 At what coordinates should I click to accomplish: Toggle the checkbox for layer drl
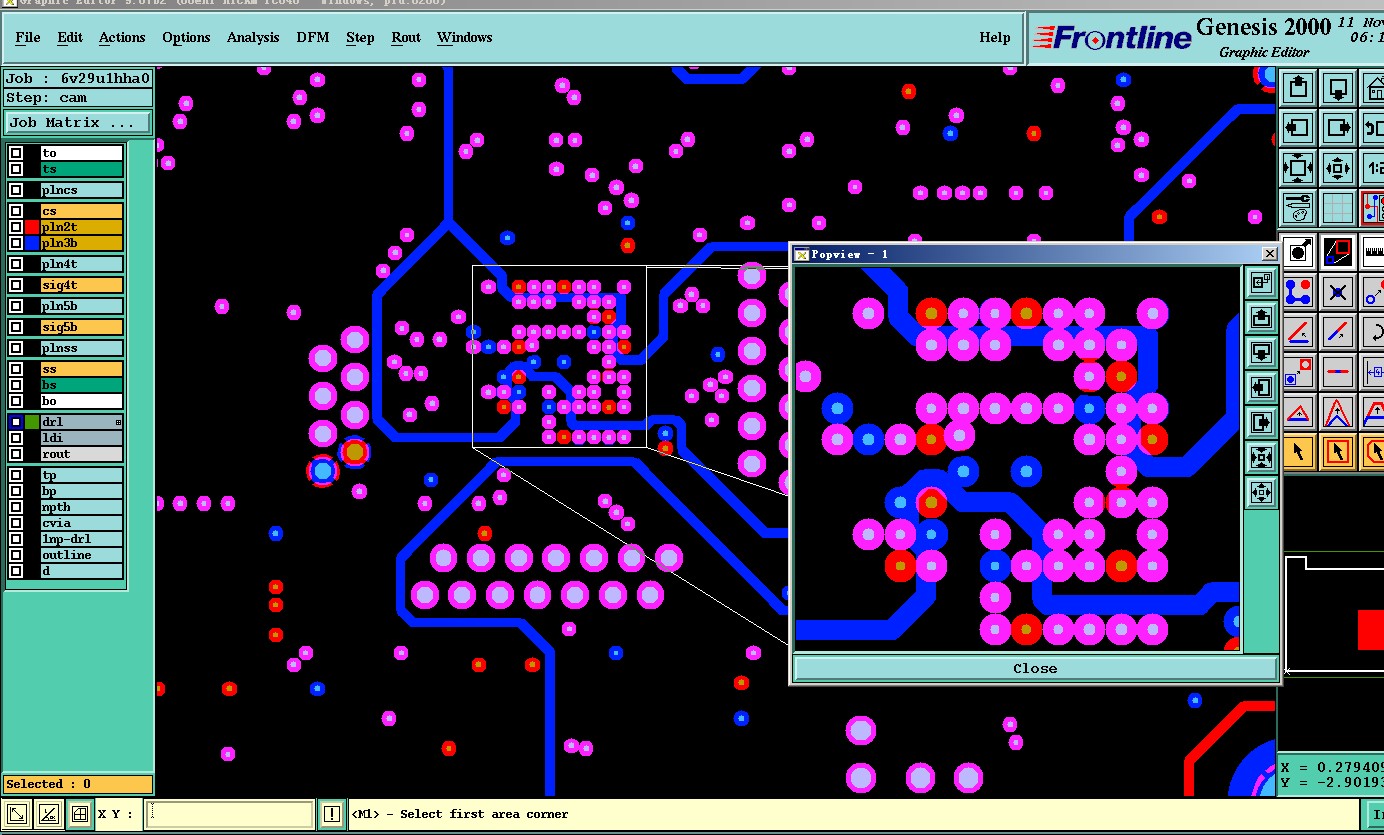(x=16, y=422)
